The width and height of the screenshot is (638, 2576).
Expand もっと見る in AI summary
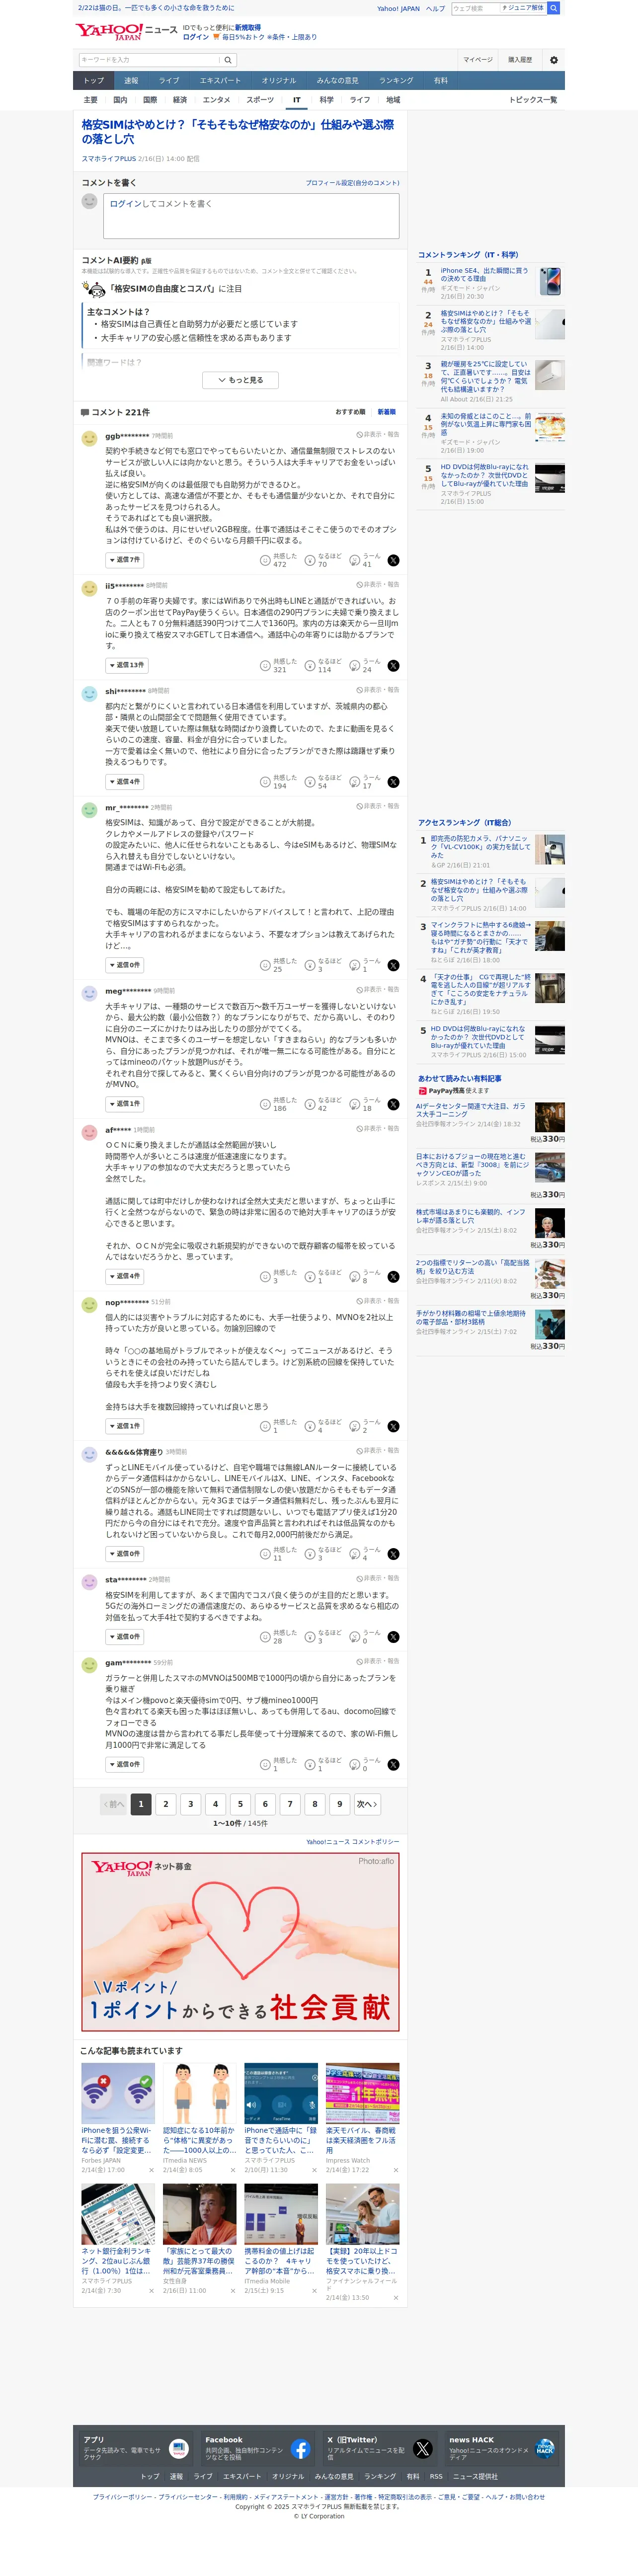coord(240,380)
